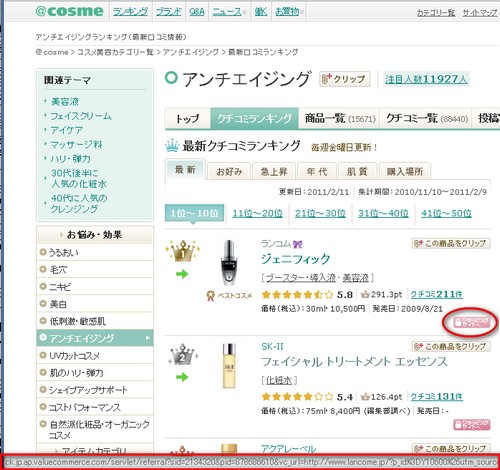
Task: Open the 注目人数11927人 link
Action: [x=426, y=79]
